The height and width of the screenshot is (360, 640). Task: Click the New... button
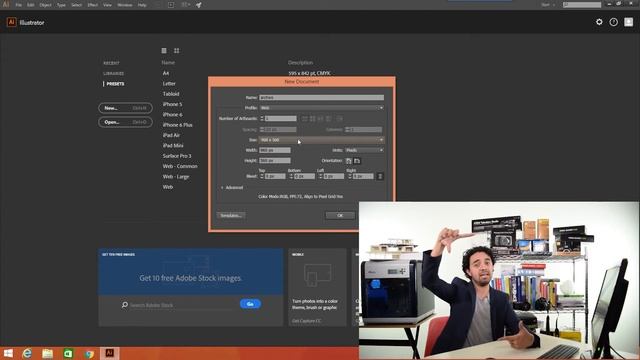coord(125,108)
